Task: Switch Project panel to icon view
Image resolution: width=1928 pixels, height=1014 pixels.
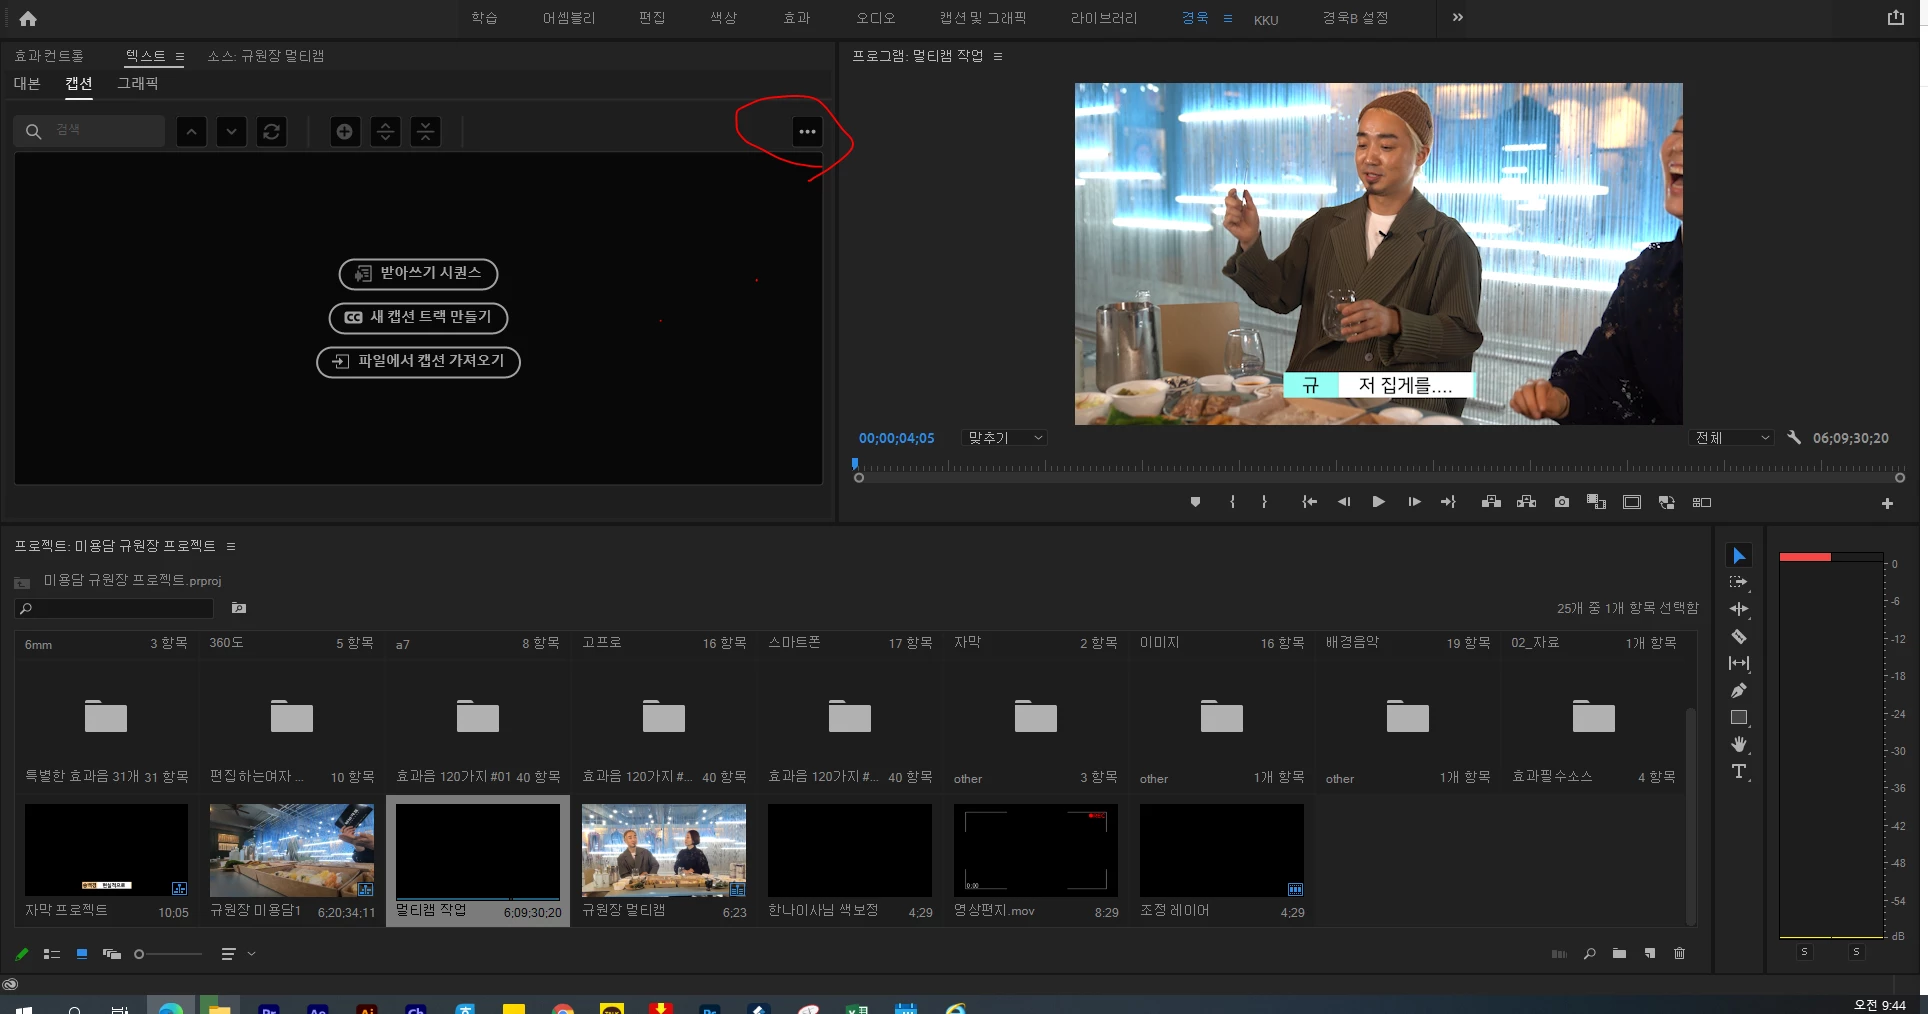Action: pyautogui.click(x=82, y=954)
